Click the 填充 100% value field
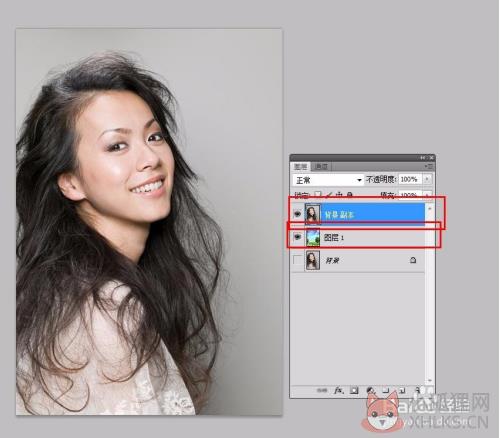500x438 pixels. pyautogui.click(x=411, y=194)
